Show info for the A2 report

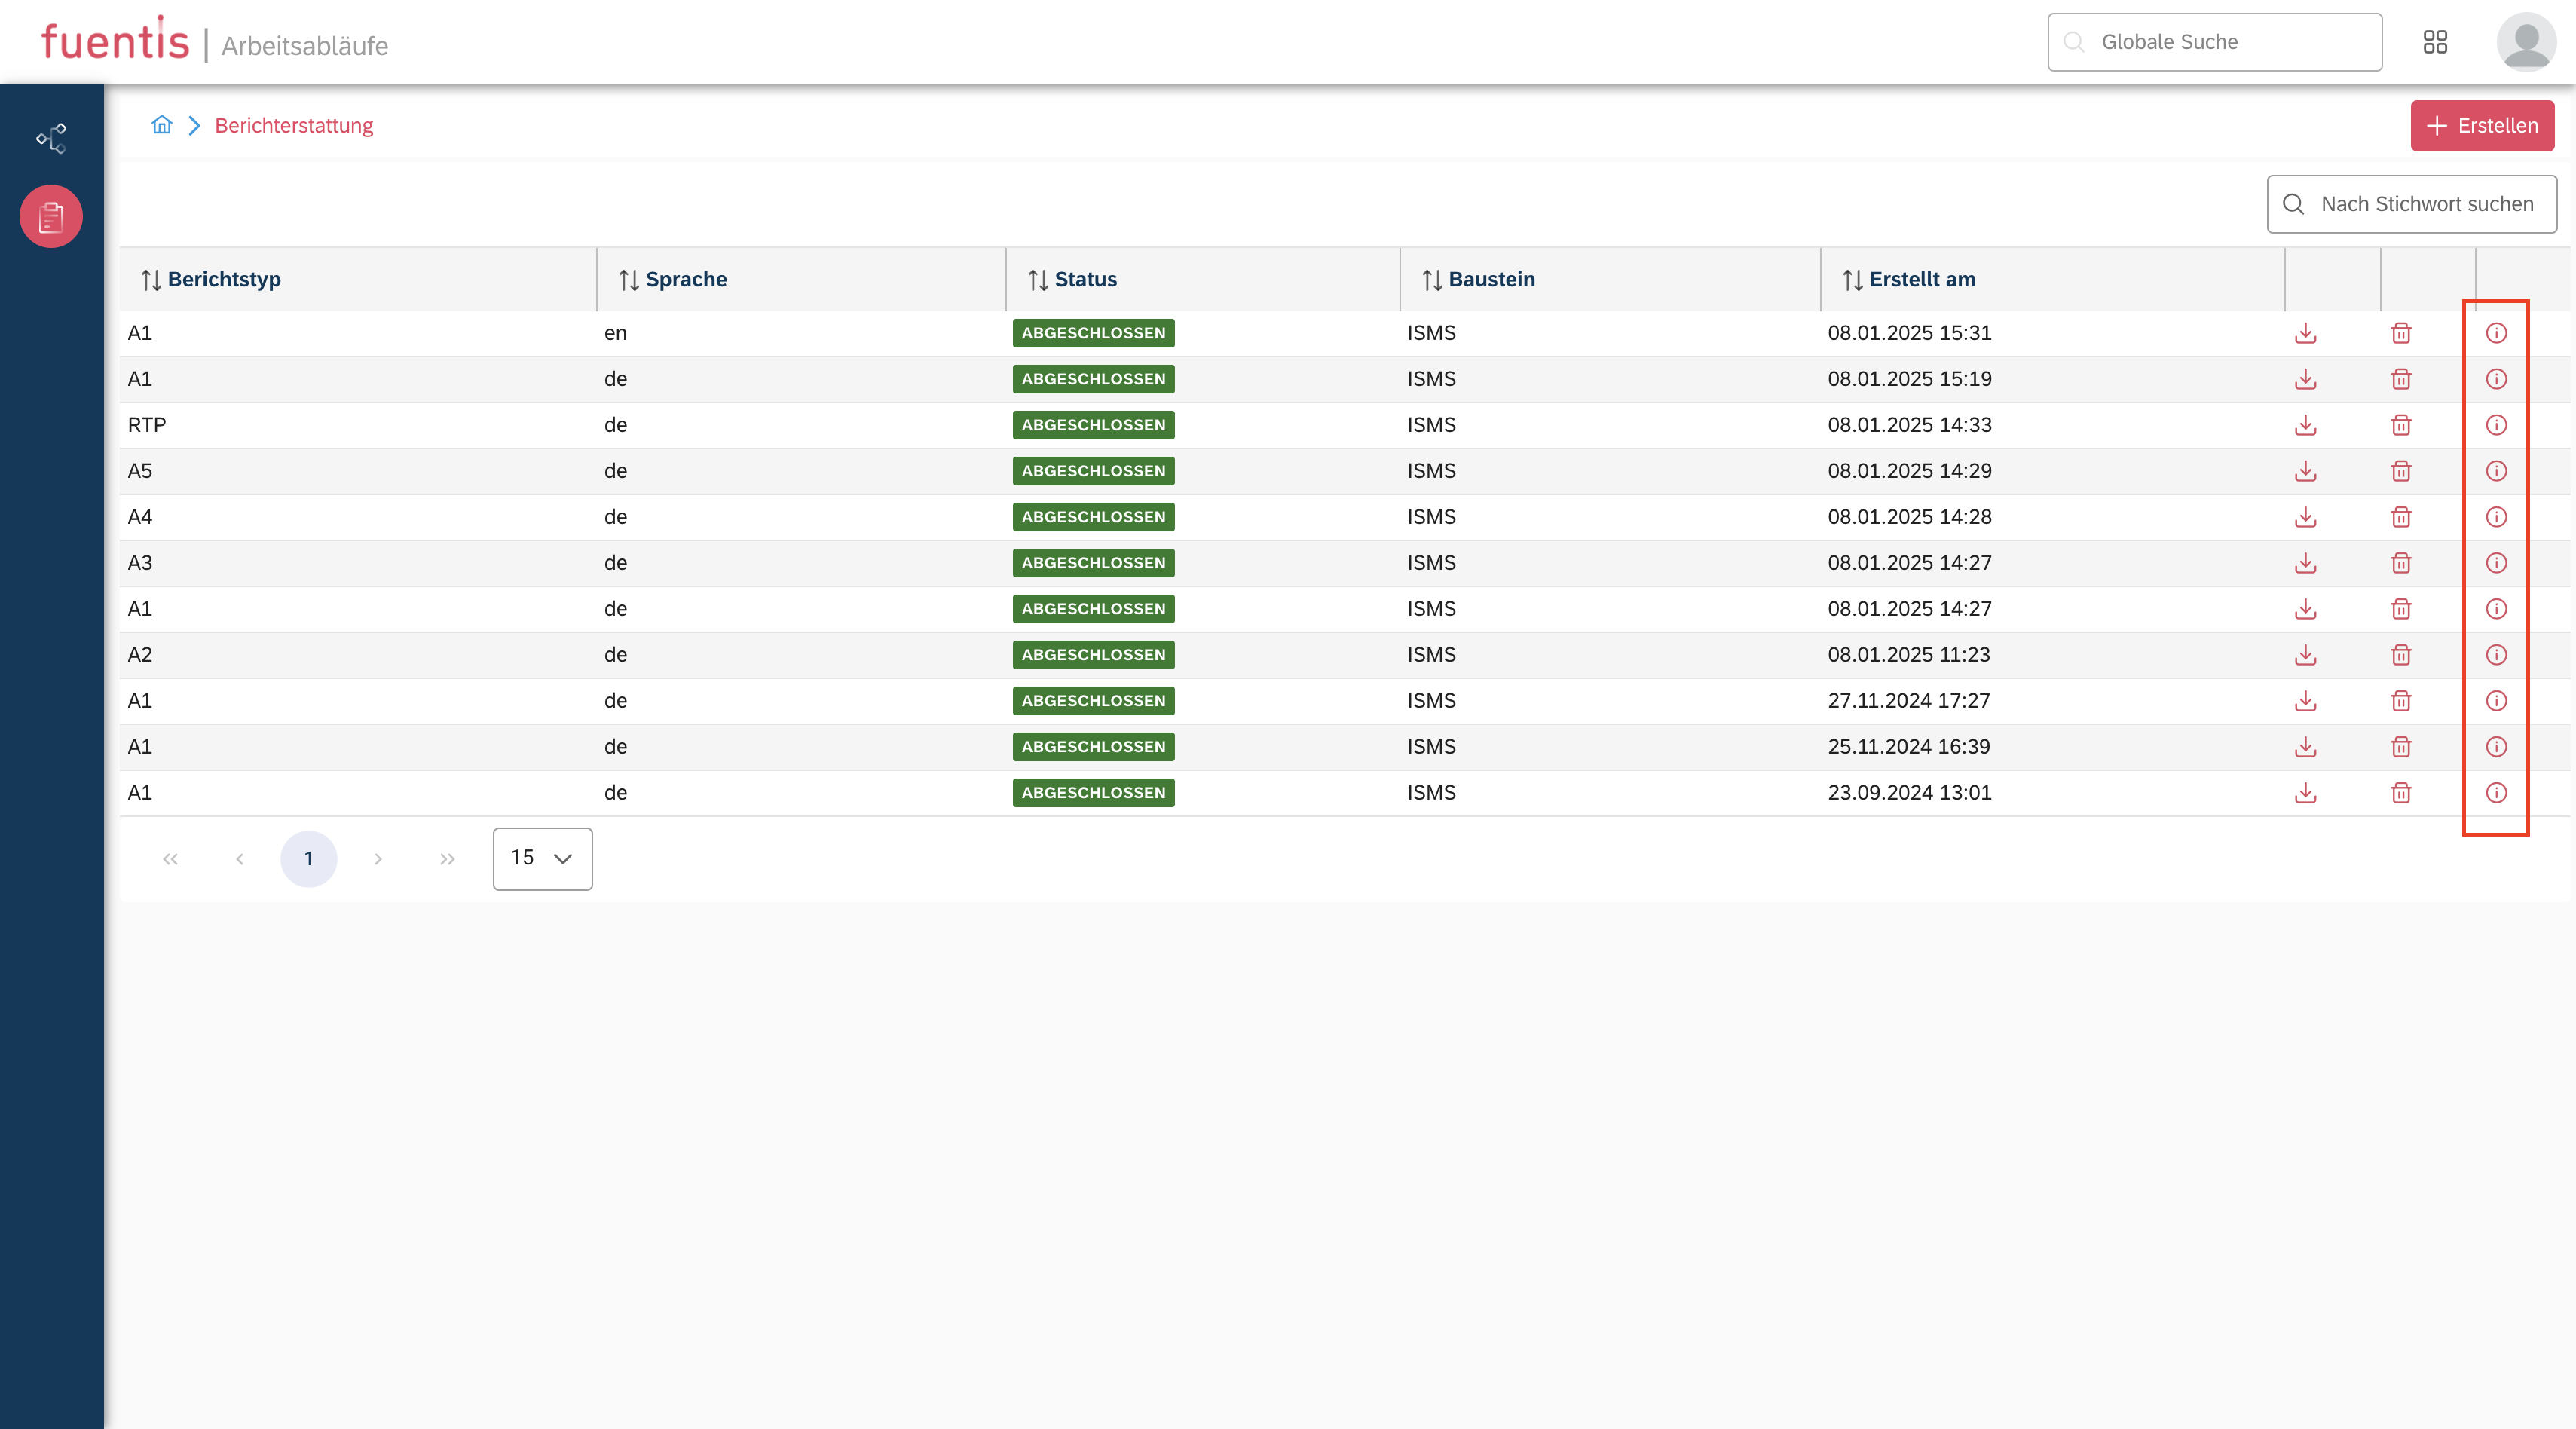pyautogui.click(x=2496, y=655)
